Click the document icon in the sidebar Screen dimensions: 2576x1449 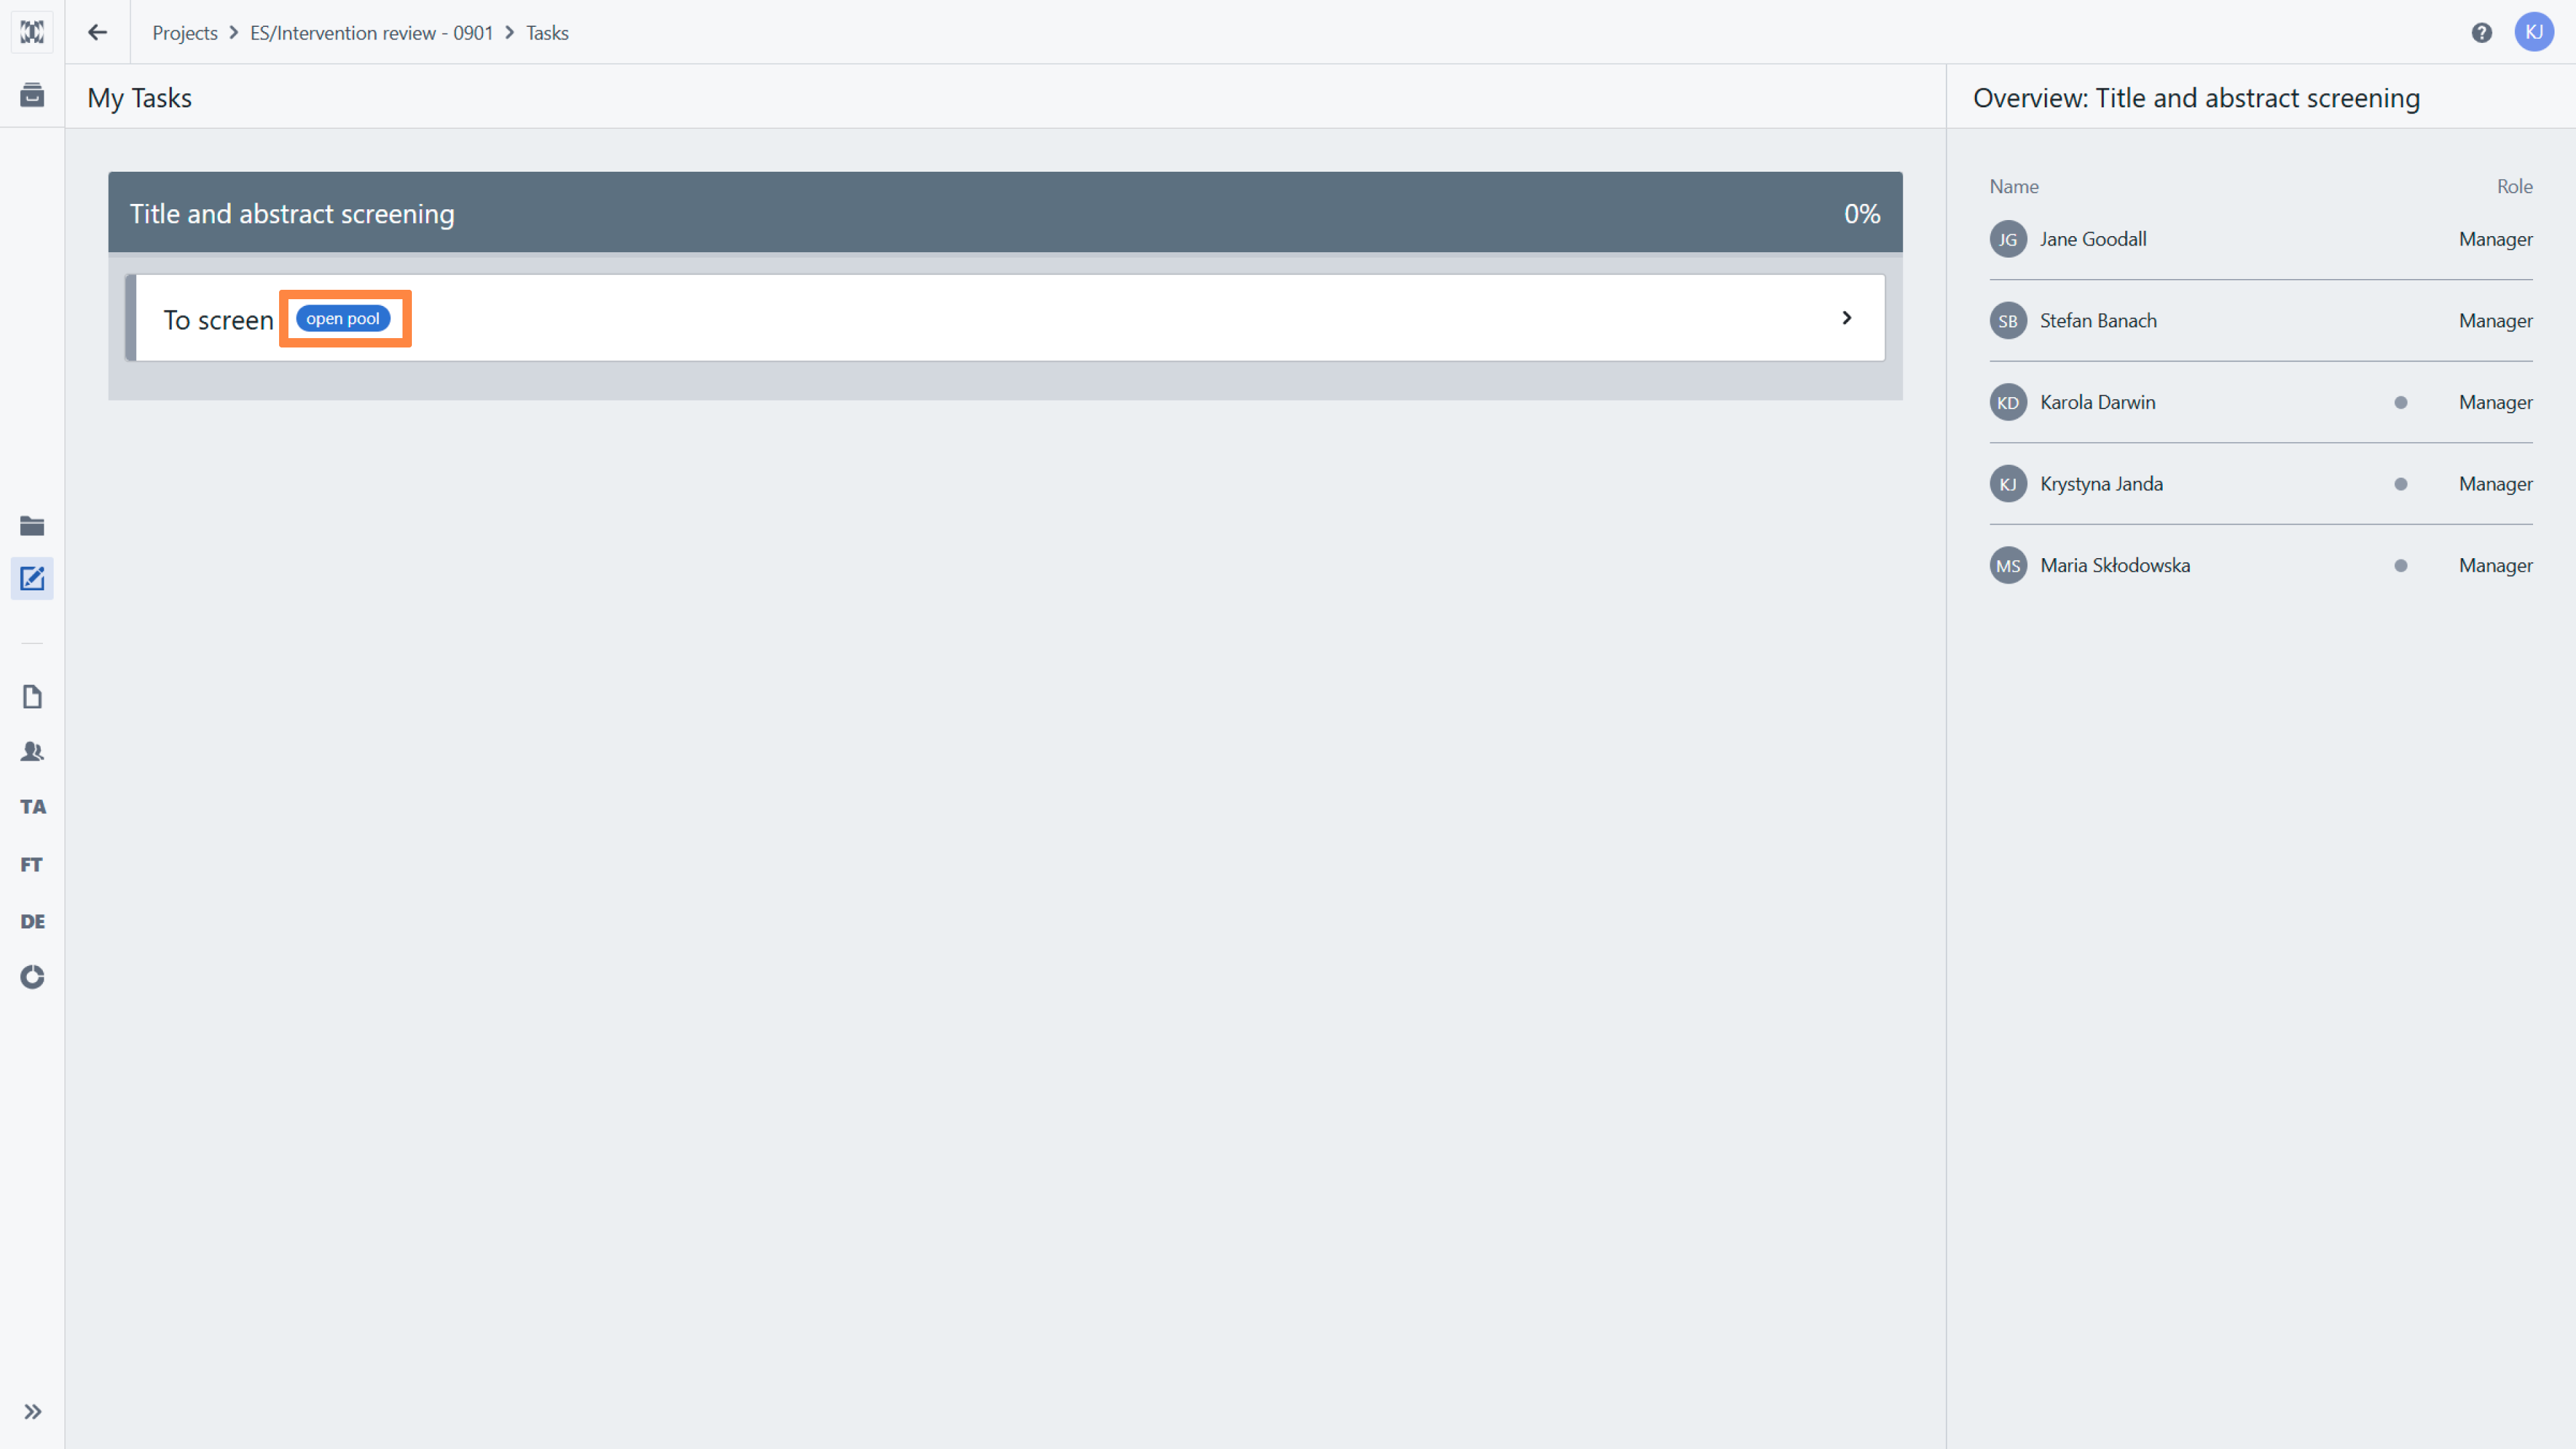[31, 696]
